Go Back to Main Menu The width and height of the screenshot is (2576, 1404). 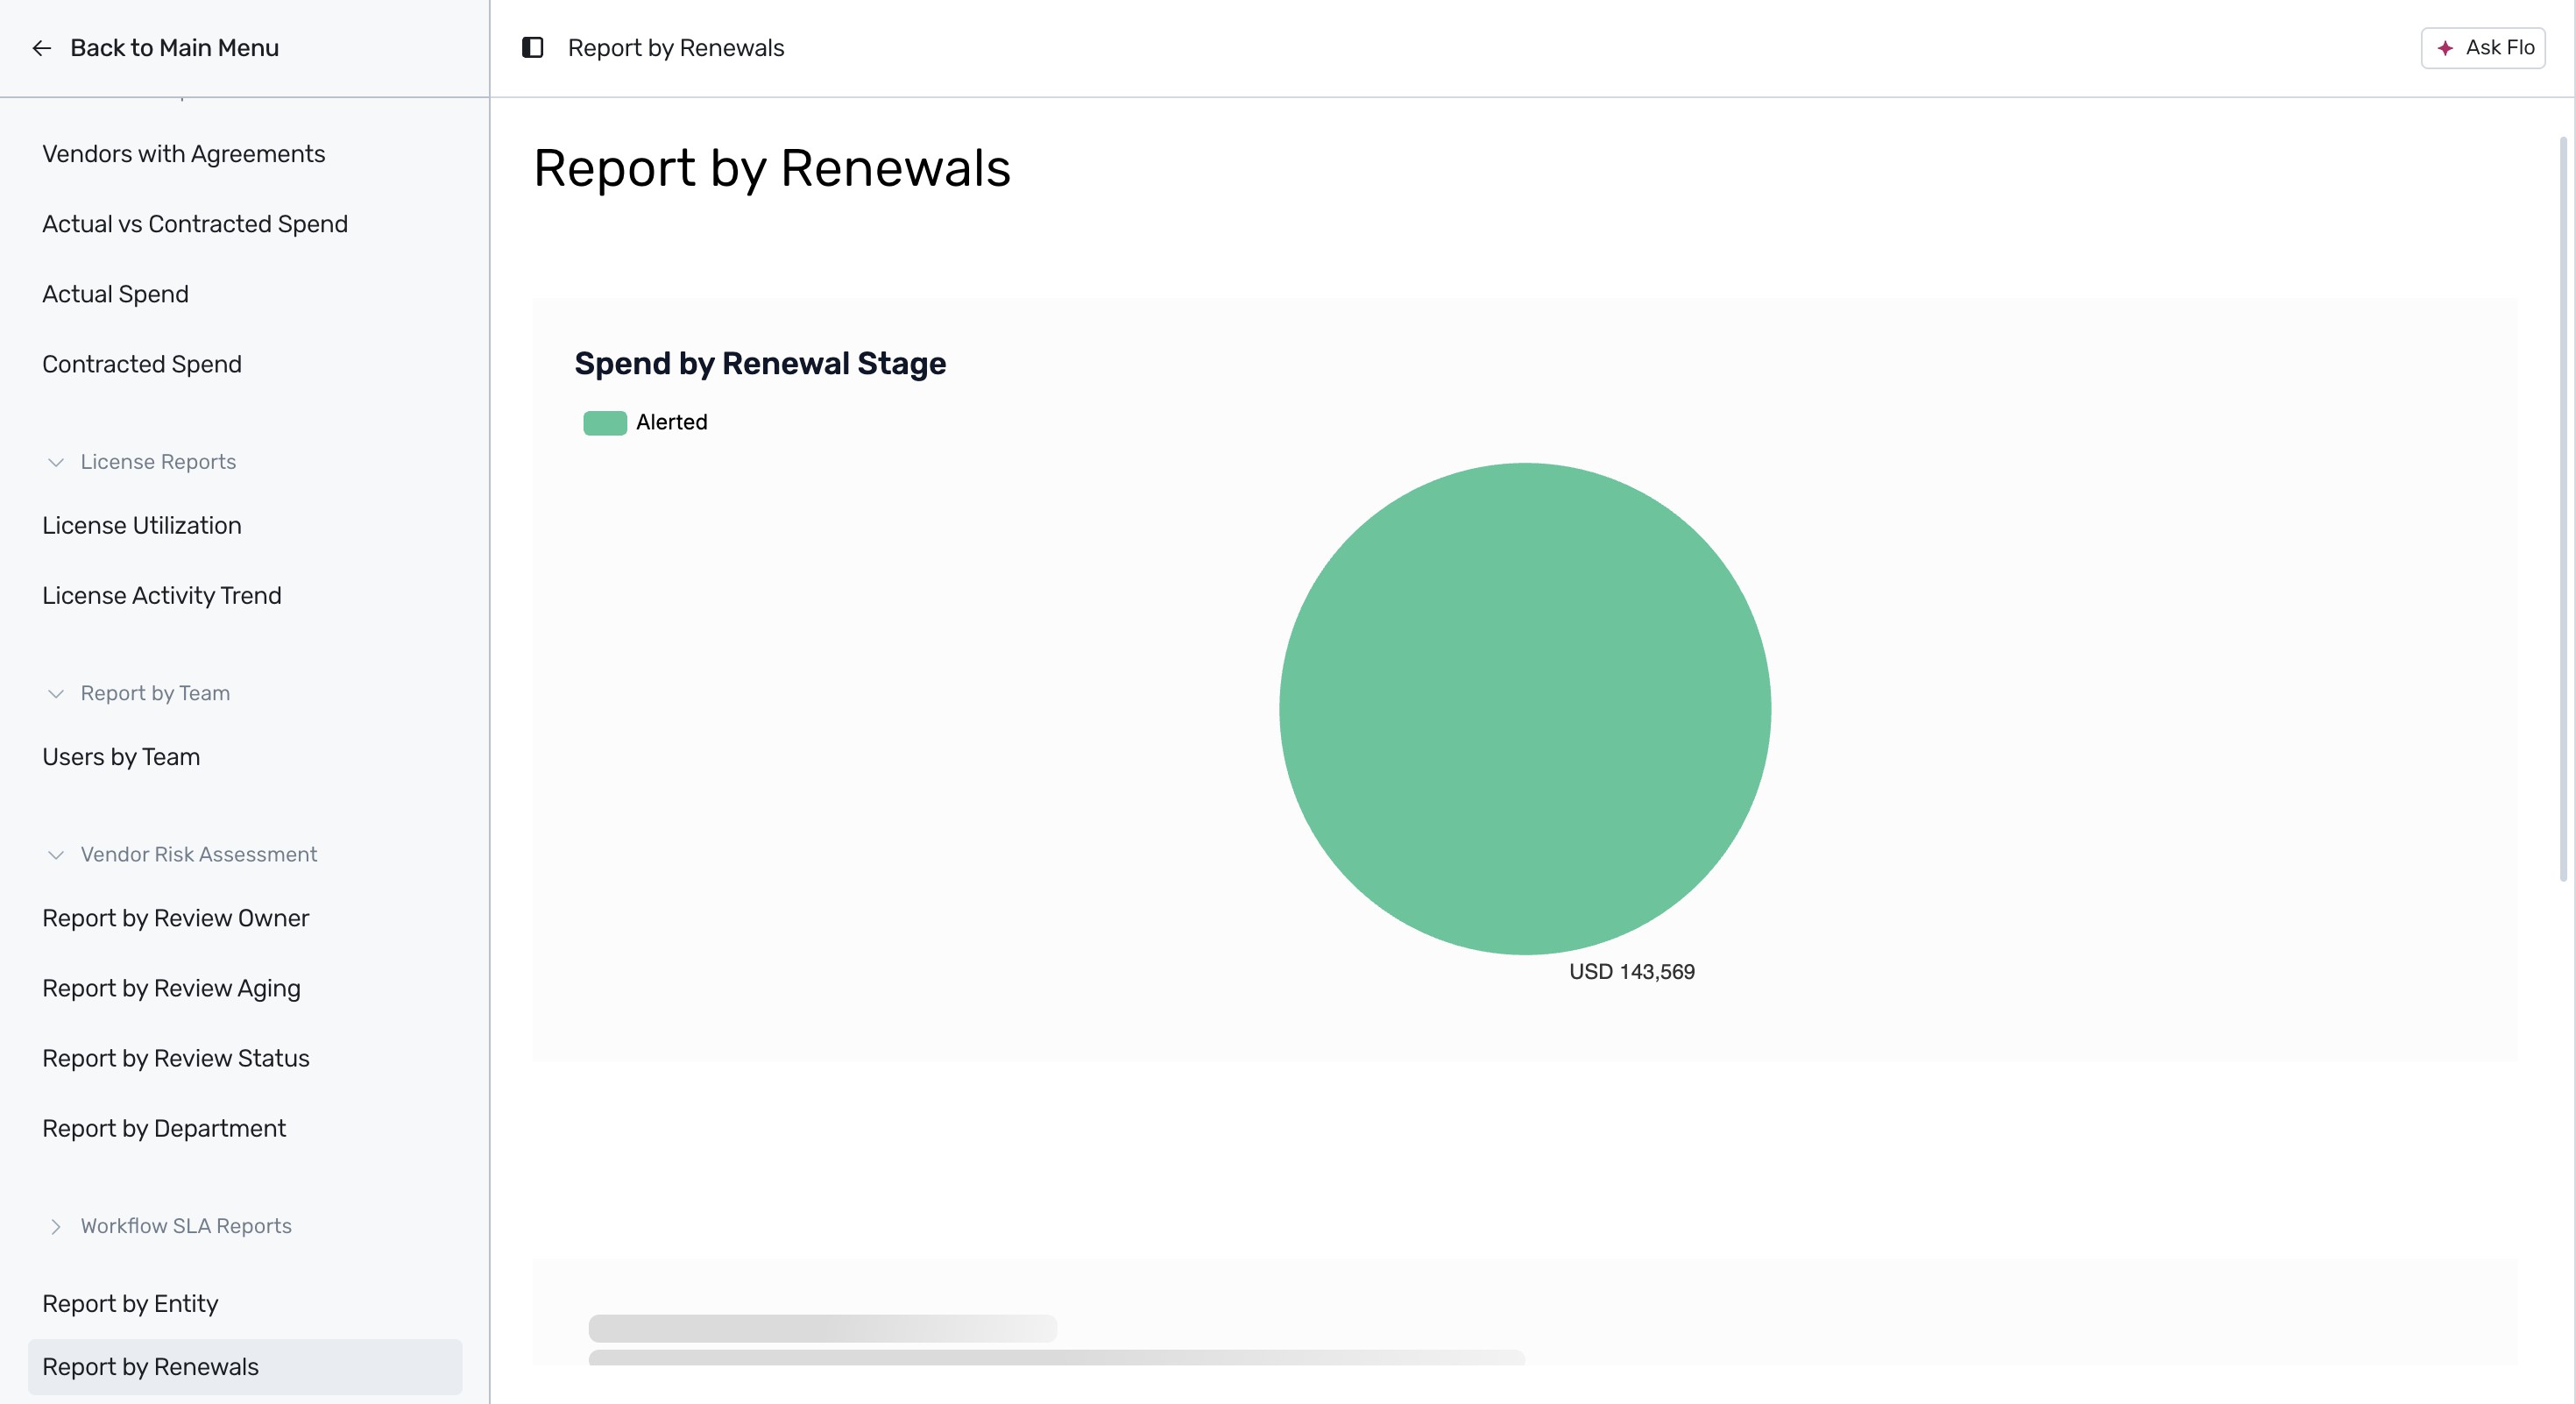coord(174,48)
